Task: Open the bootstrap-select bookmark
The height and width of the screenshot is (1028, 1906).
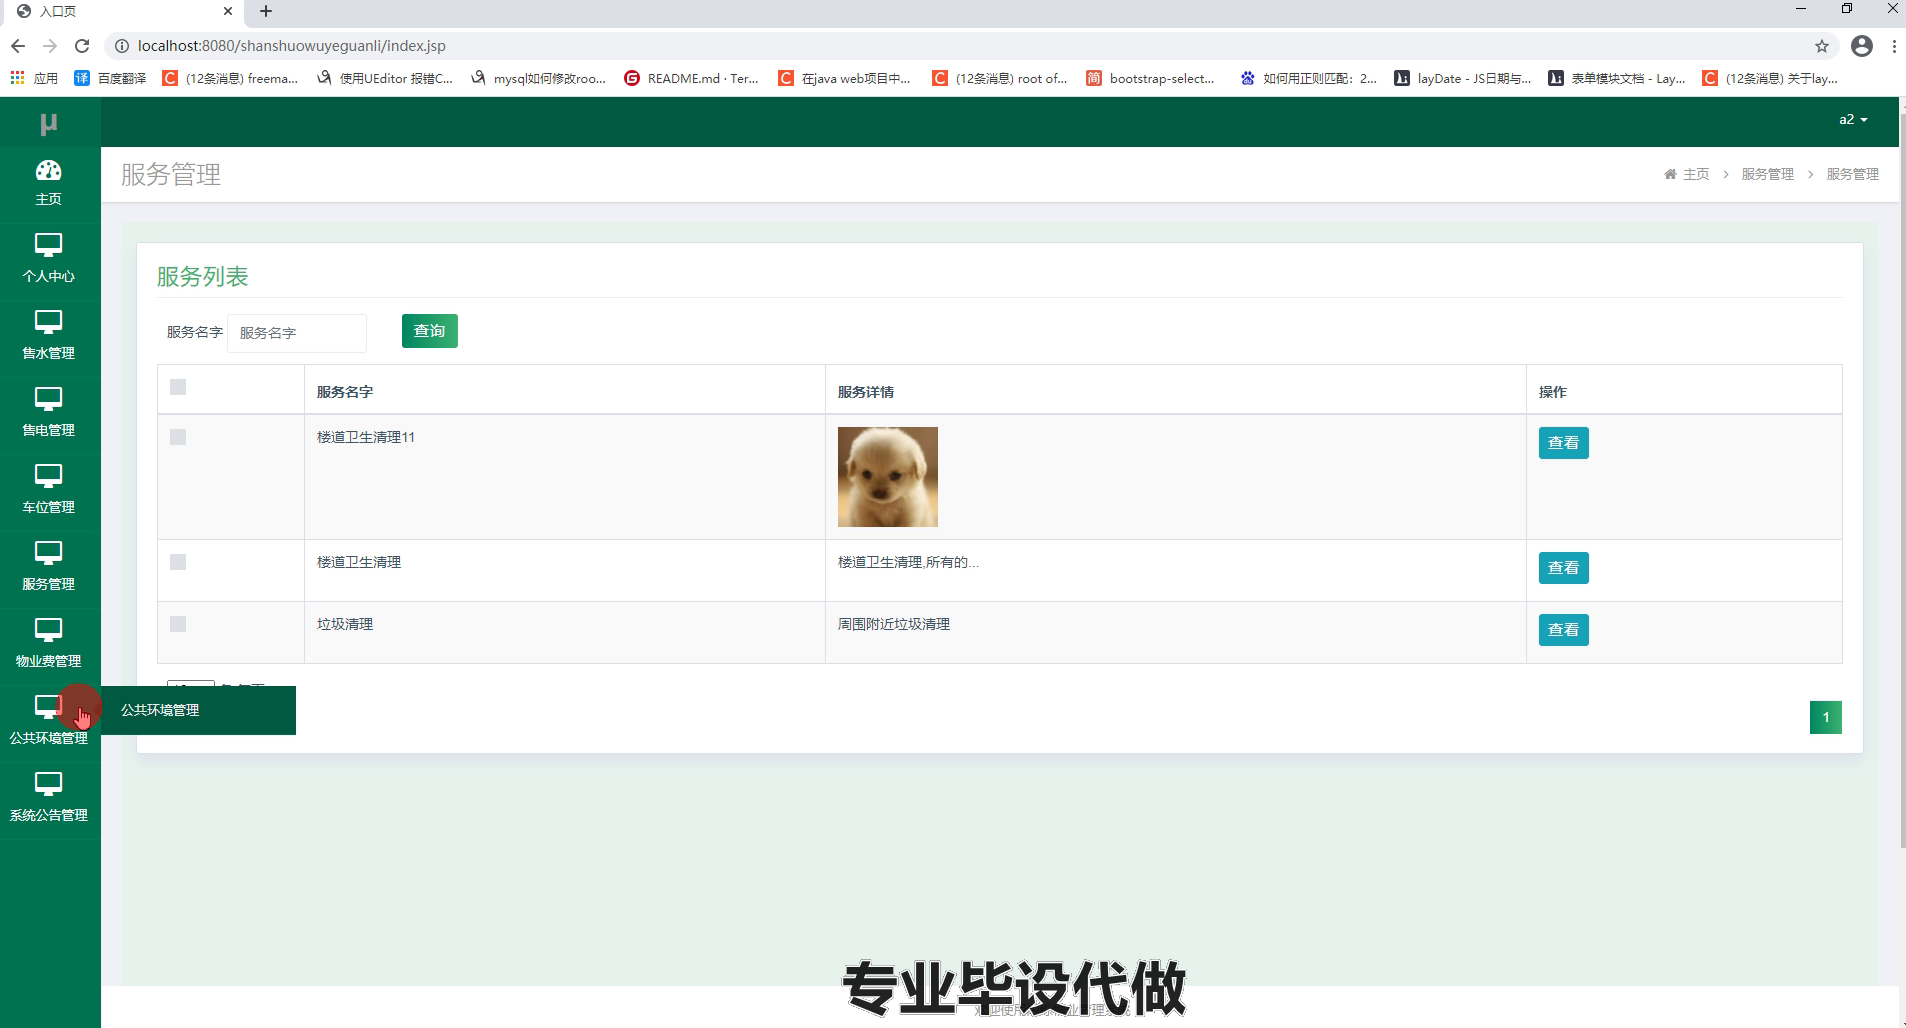Action: pyautogui.click(x=1150, y=78)
